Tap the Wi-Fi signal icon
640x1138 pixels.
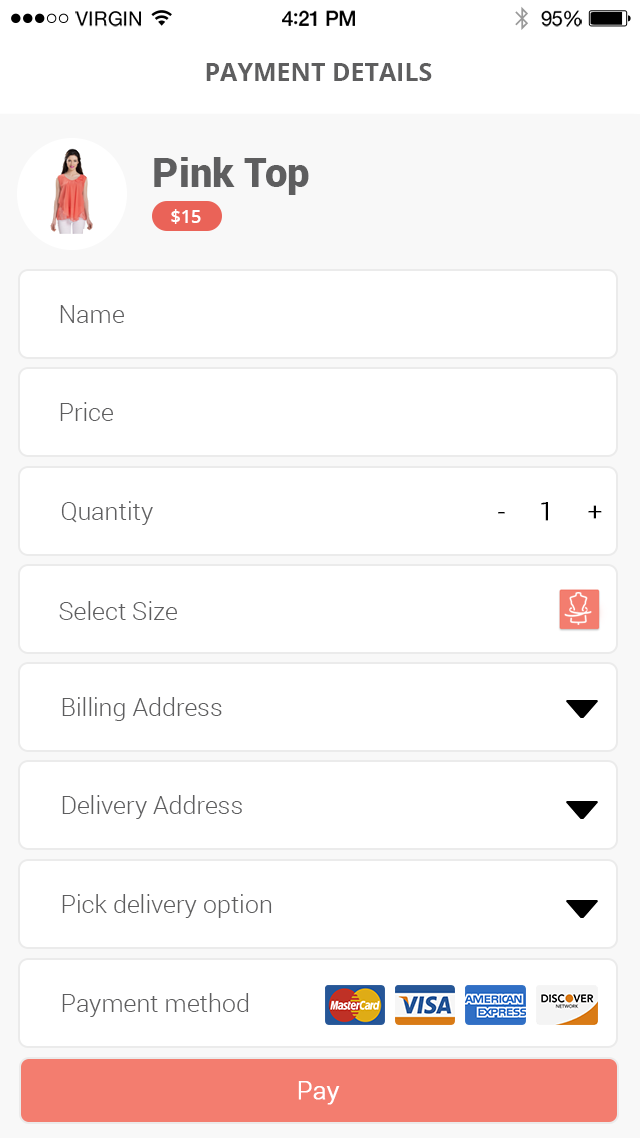pos(162,18)
